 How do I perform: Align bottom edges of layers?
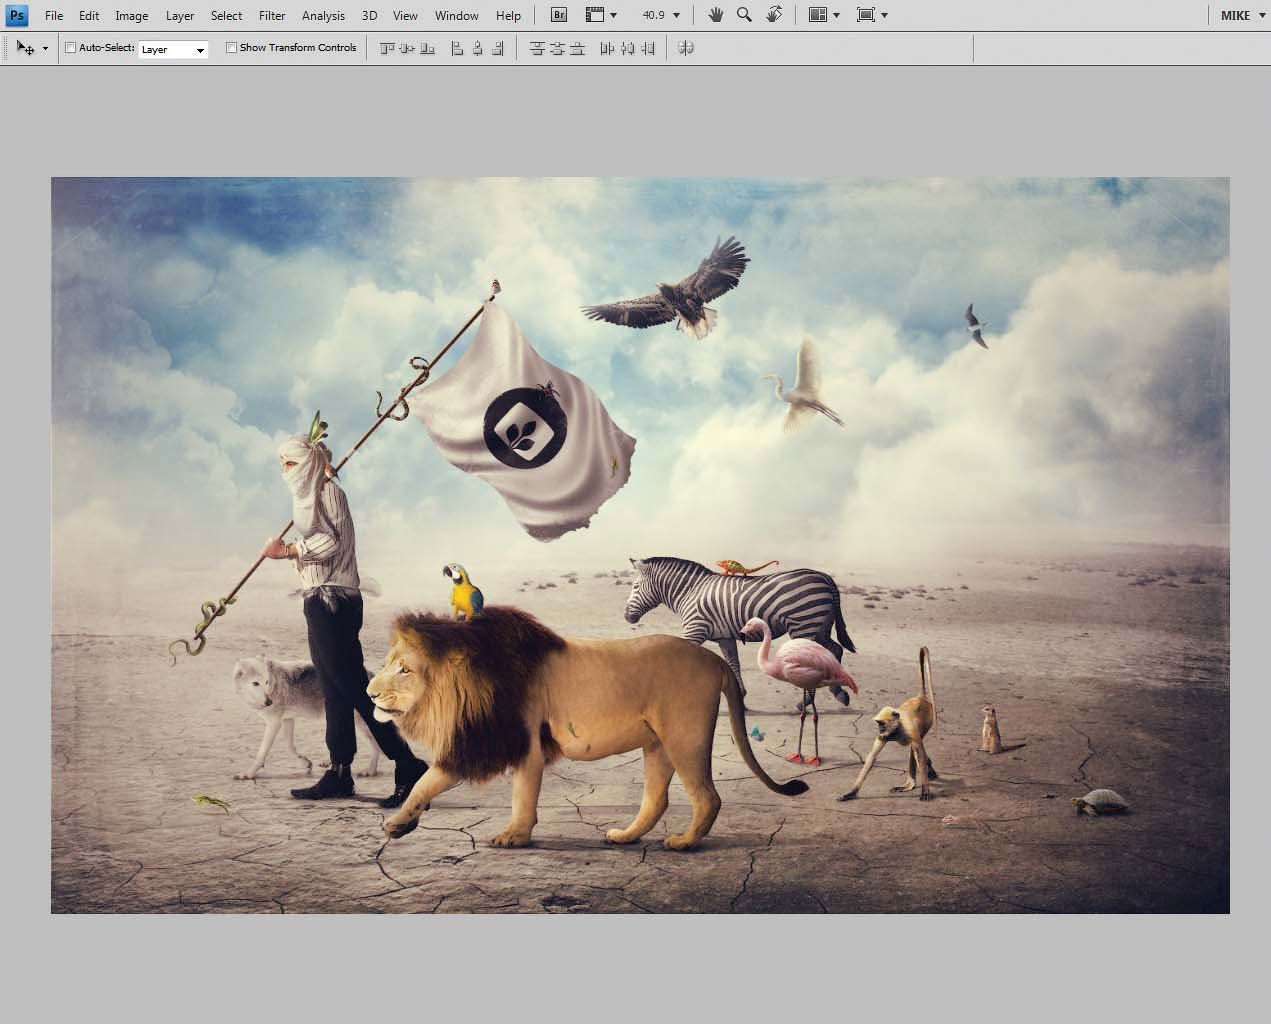click(427, 48)
